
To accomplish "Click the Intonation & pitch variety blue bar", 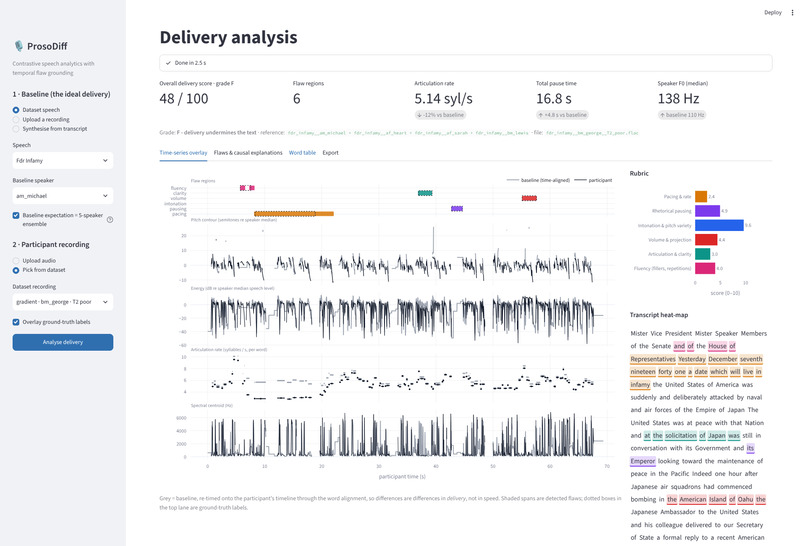I will (719, 225).
